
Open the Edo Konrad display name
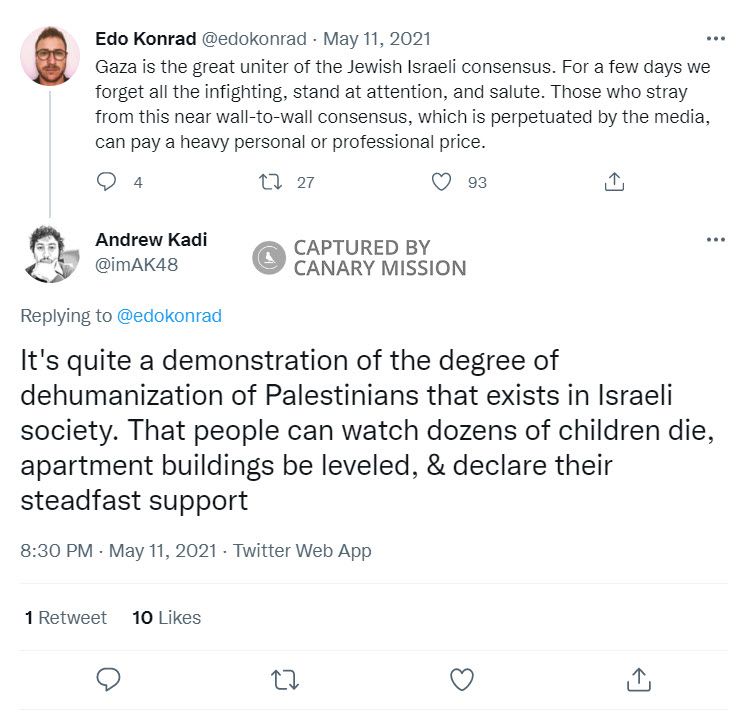coord(145,39)
